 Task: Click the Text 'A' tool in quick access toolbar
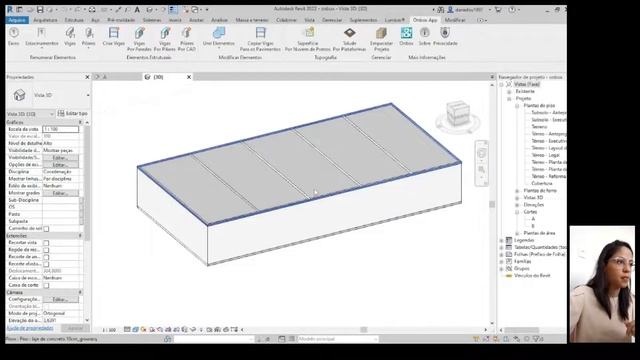tap(138, 9)
